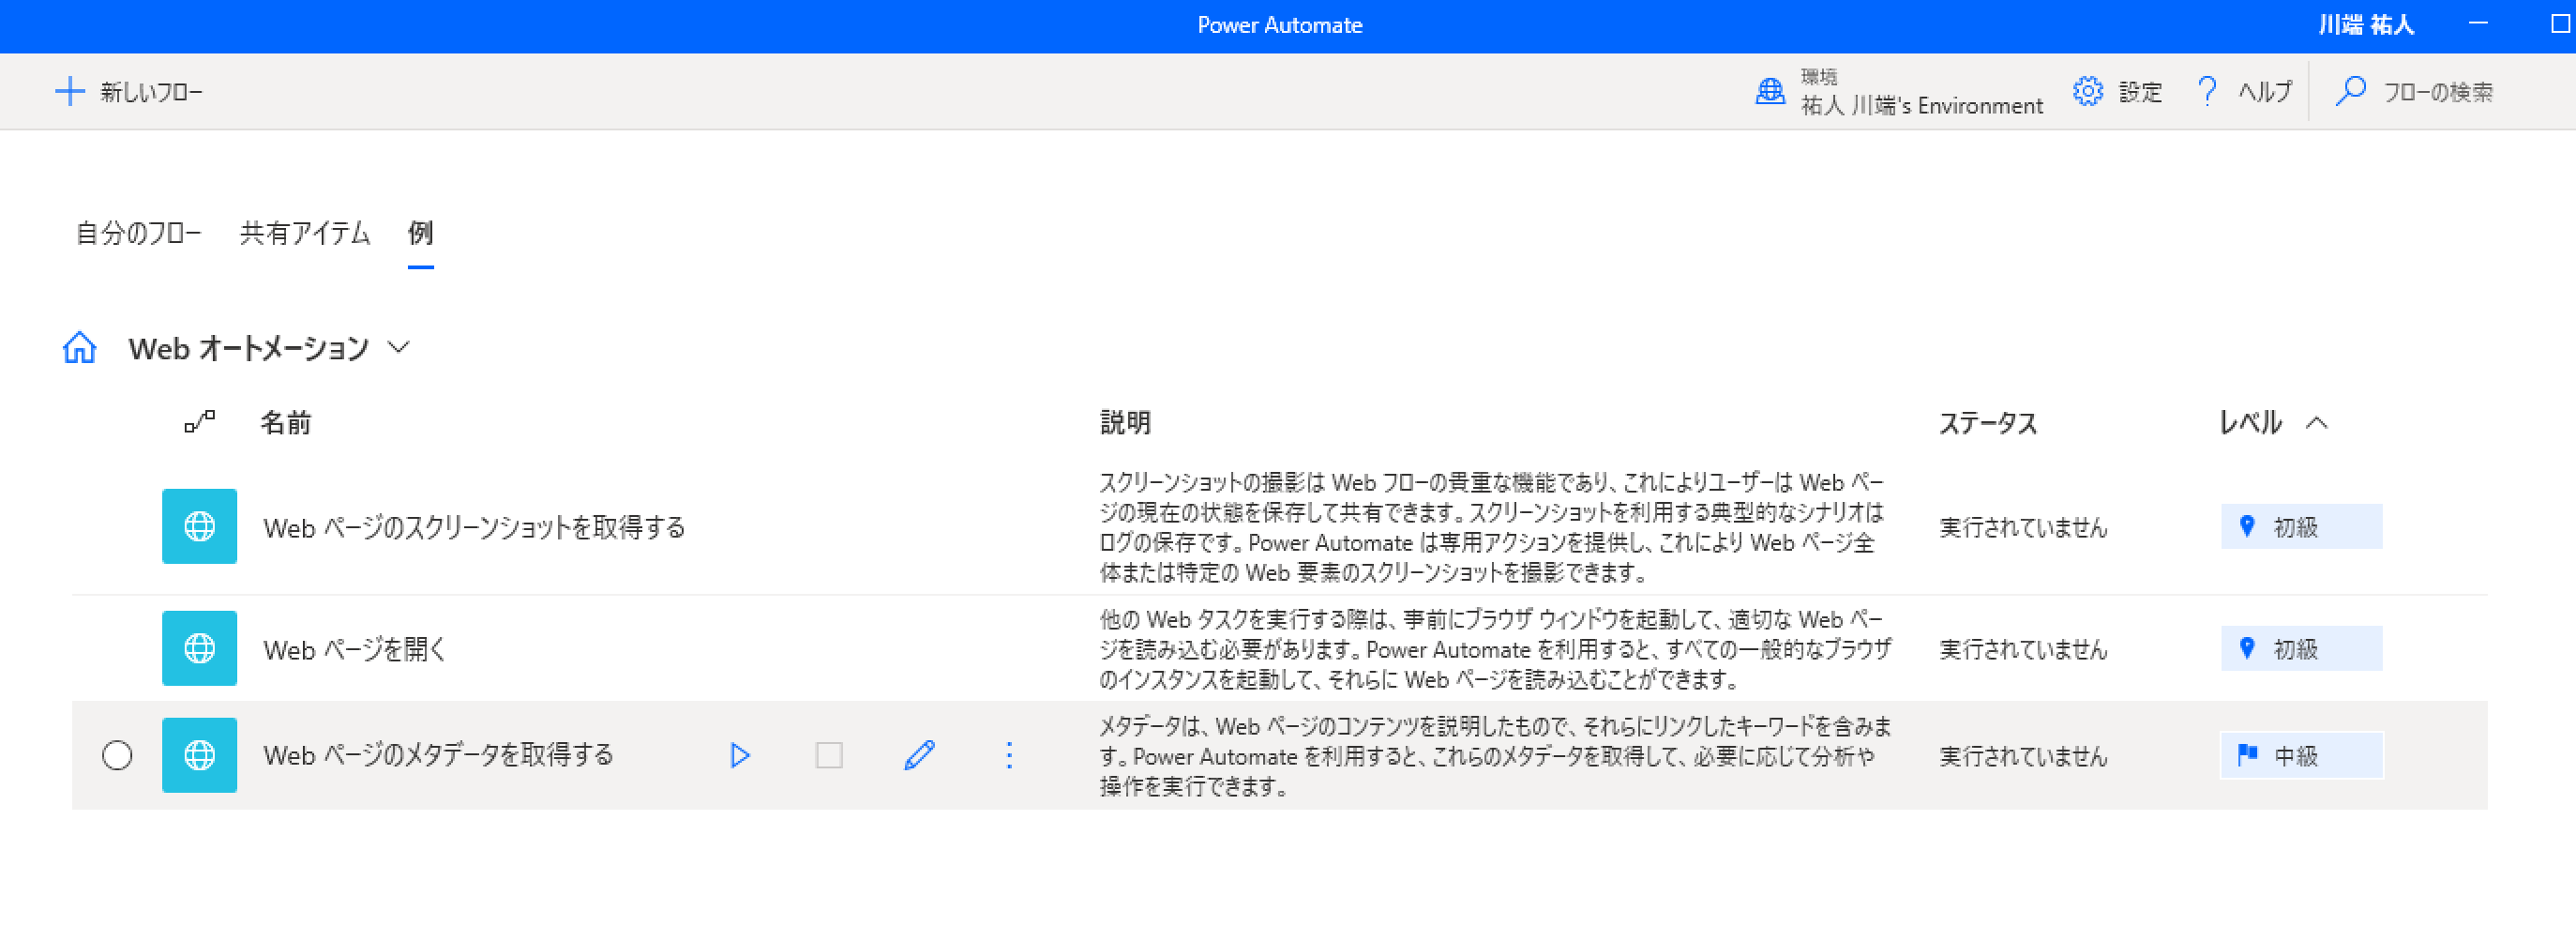The width and height of the screenshot is (2576, 926).
Task: Select the metadata flow radio circle
Action: [117, 755]
